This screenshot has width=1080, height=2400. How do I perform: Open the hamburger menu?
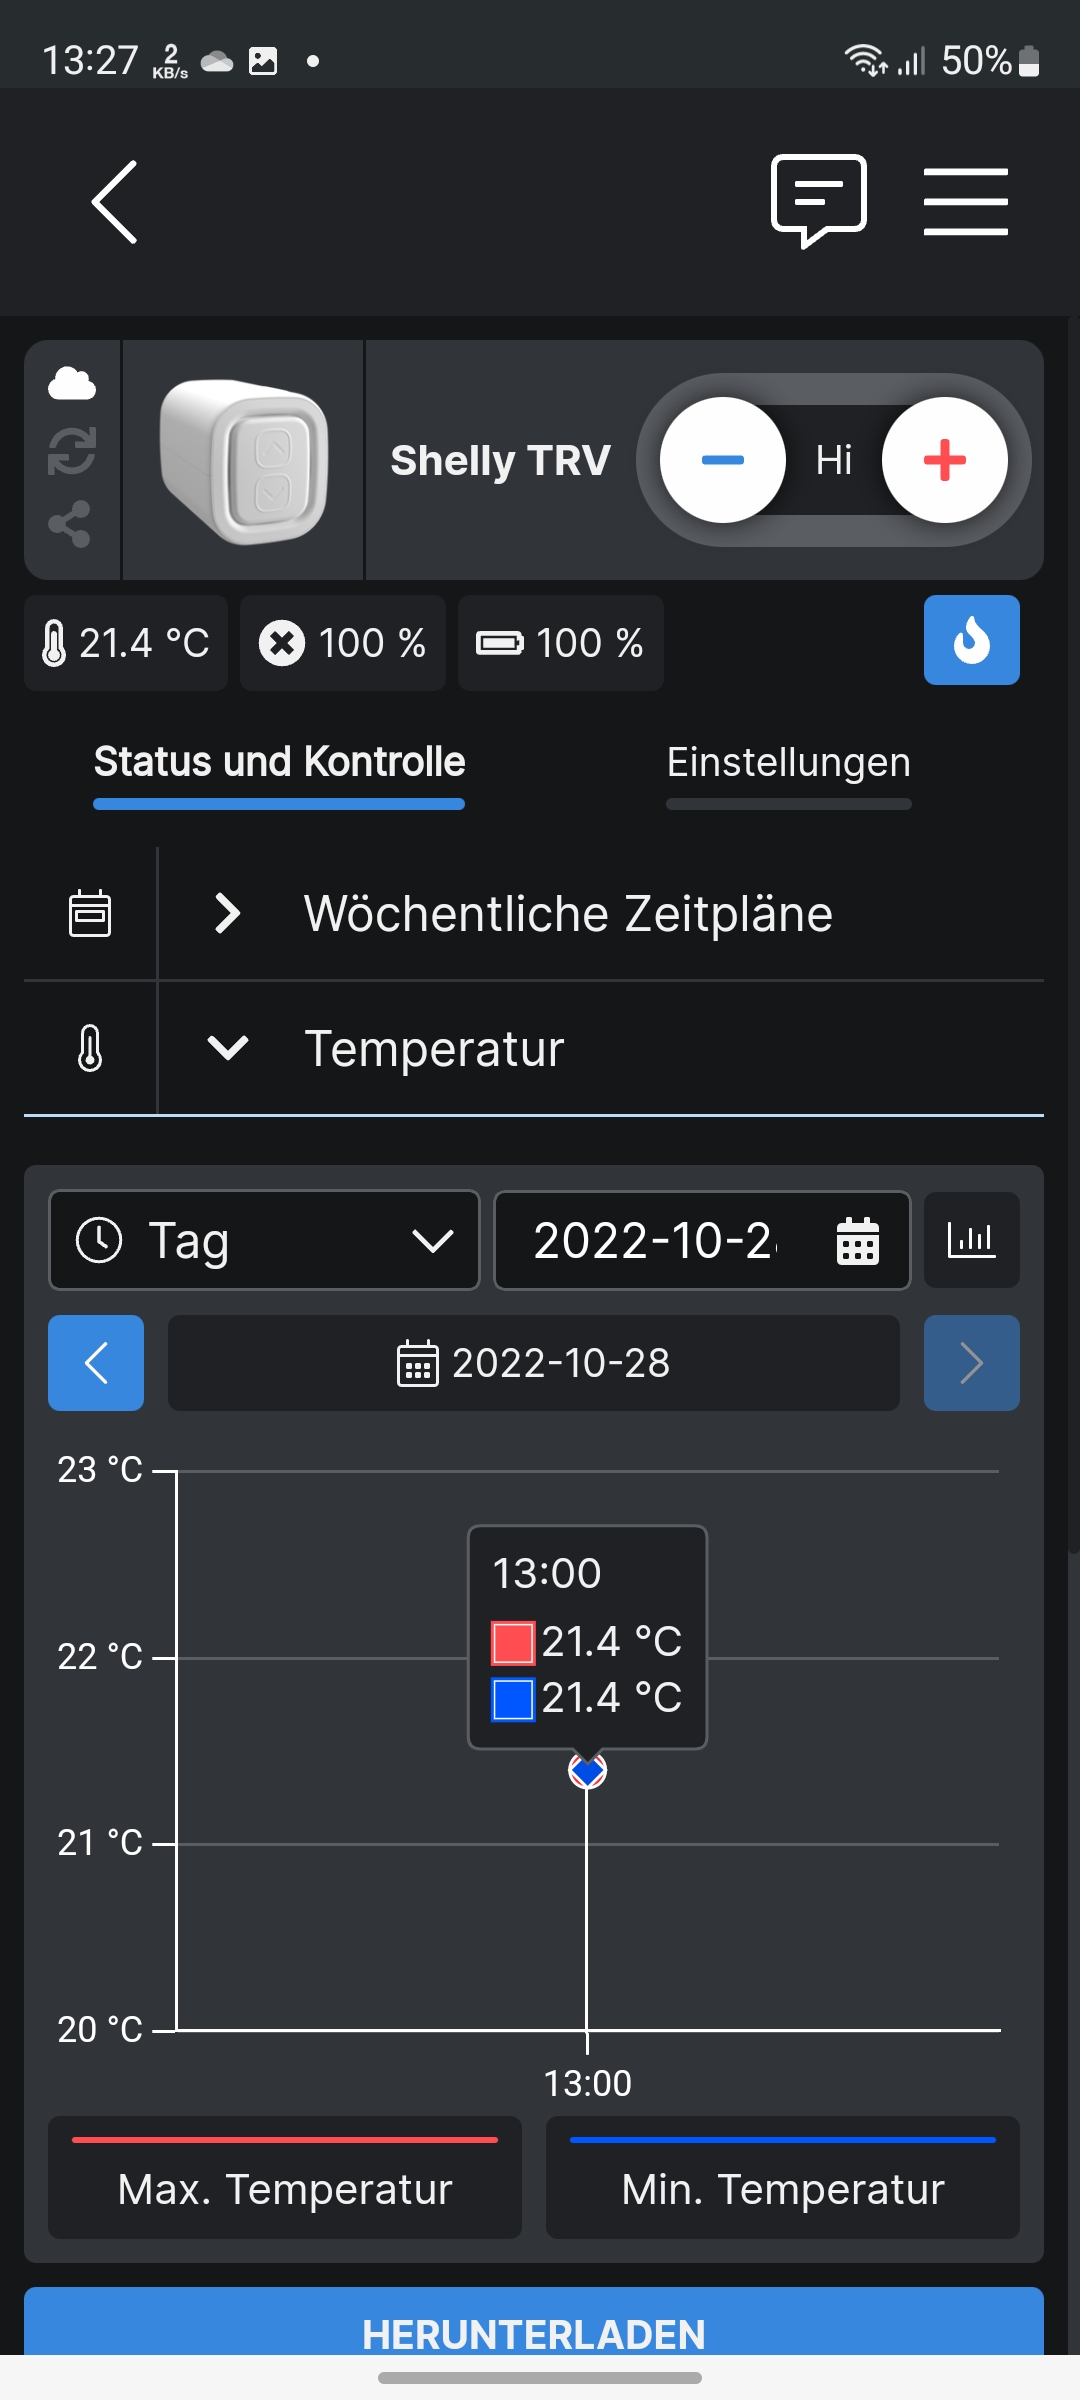click(x=965, y=202)
